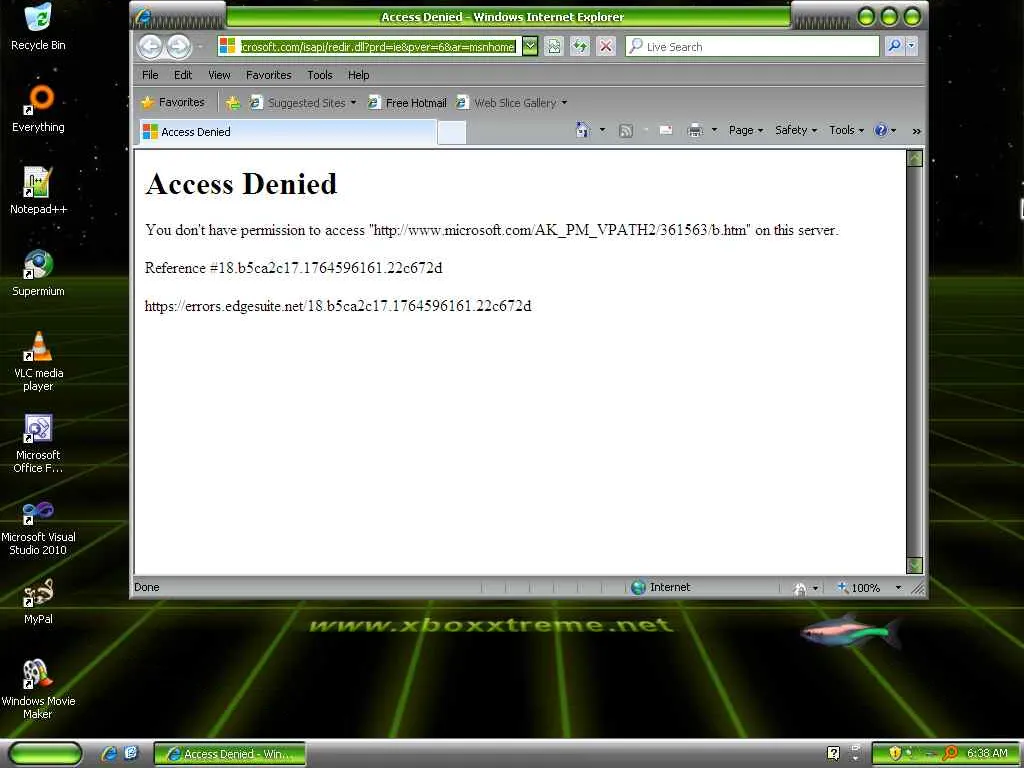Click the RSS feeds icon

[626, 131]
